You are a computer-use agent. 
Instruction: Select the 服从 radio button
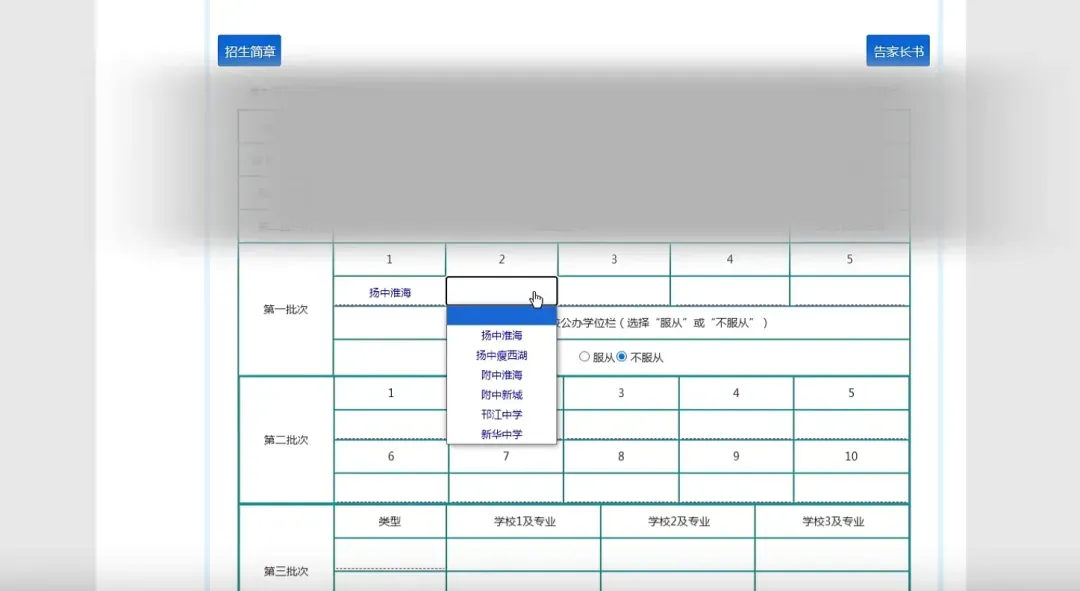584,357
